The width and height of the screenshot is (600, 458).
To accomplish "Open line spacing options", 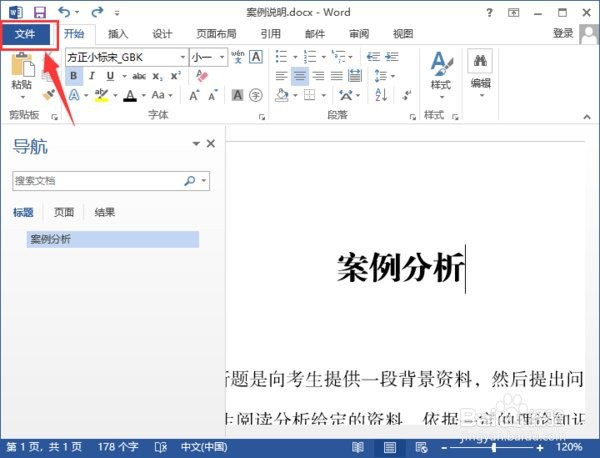I will tap(384, 76).
